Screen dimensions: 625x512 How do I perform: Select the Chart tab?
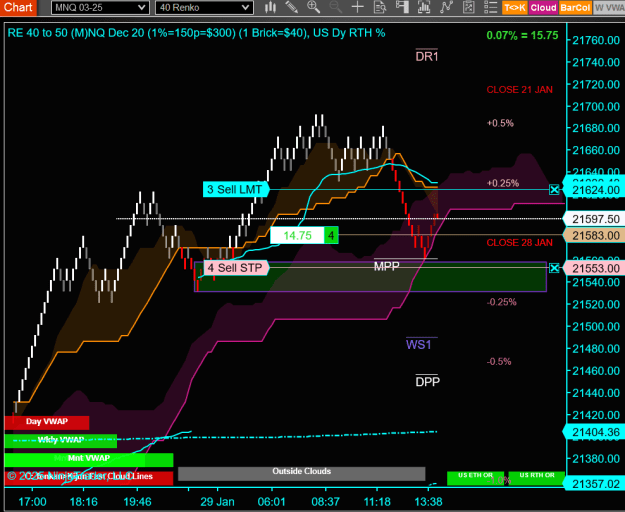(x=18, y=8)
